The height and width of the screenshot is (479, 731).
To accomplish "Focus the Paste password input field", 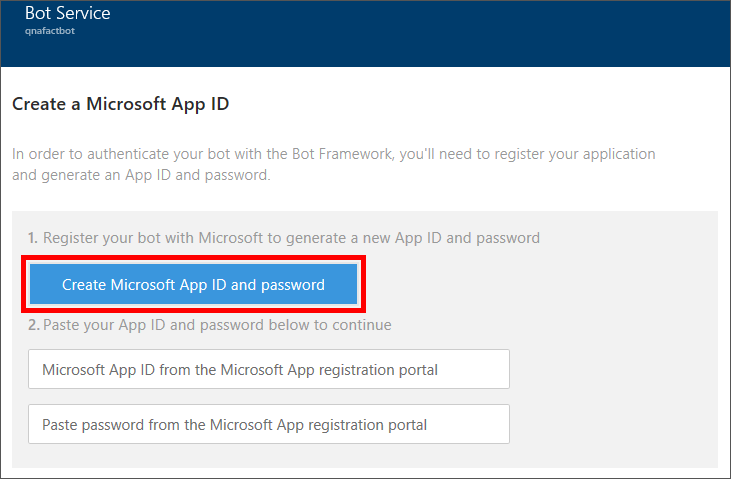I will pos(269,424).
